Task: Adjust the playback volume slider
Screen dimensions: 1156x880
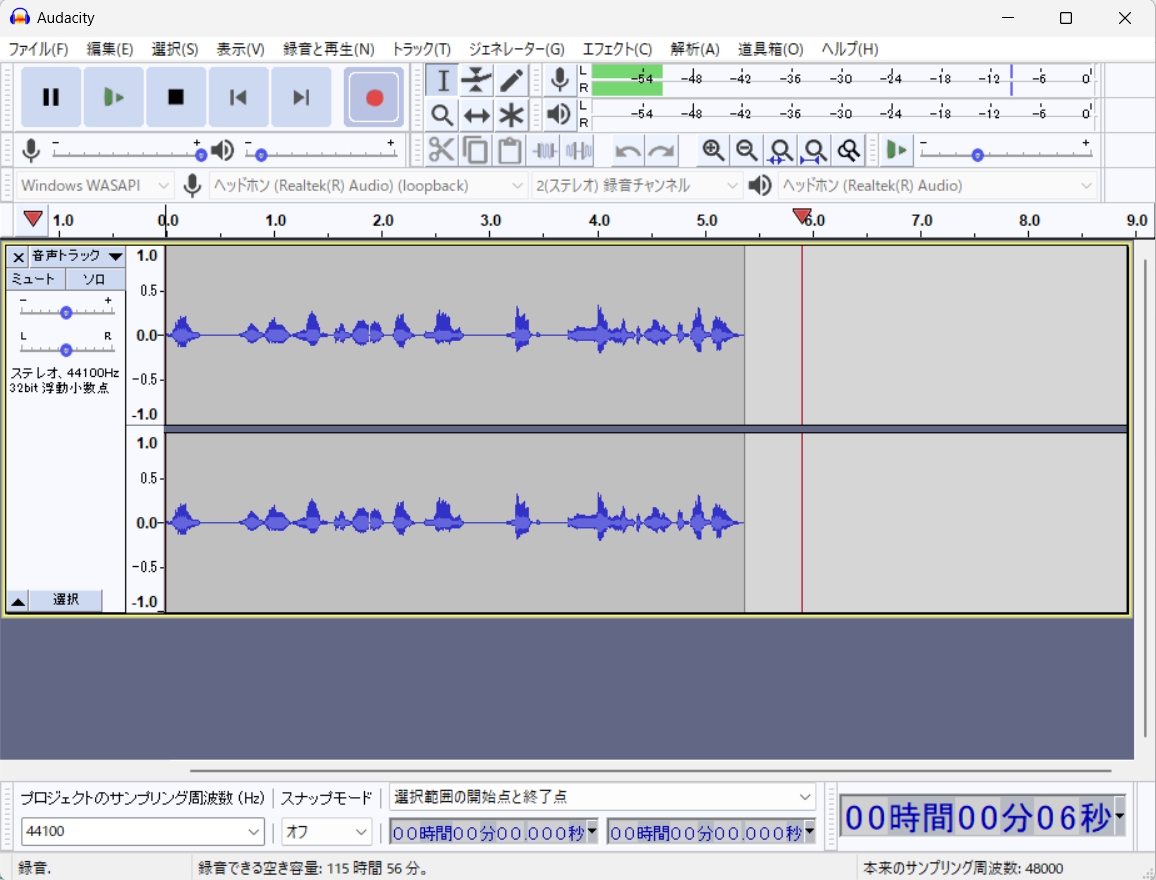Action: click(x=262, y=154)
